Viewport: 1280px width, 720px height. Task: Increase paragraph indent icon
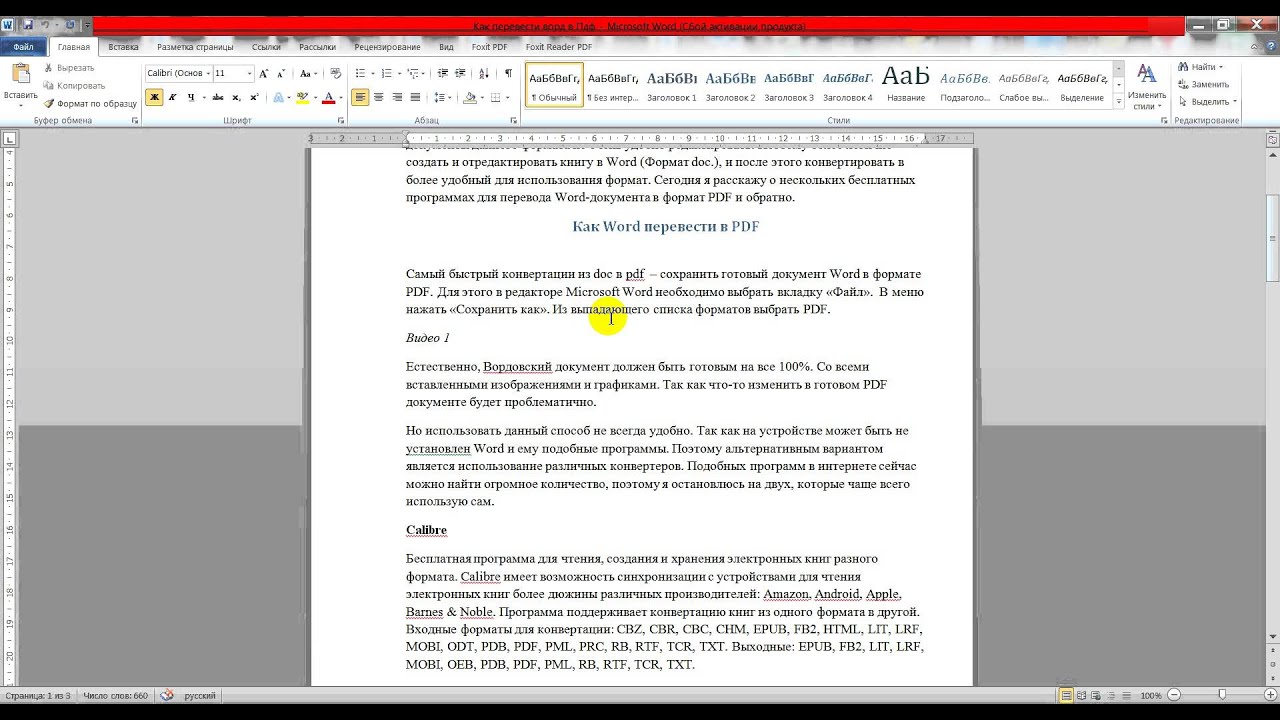point(462,74)
